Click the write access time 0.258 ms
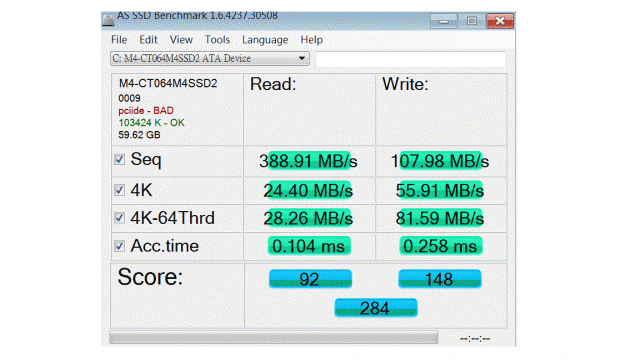Viewport: 640px width, 360px height. click(x=440, y=246)
